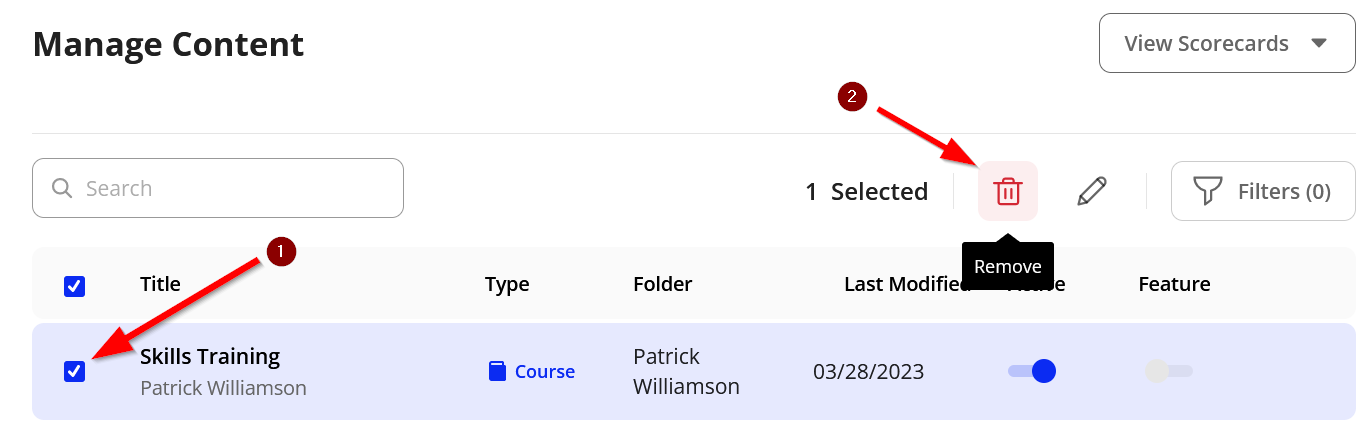
Task: Click the funnel filter icon
Action: [1208, 191]
